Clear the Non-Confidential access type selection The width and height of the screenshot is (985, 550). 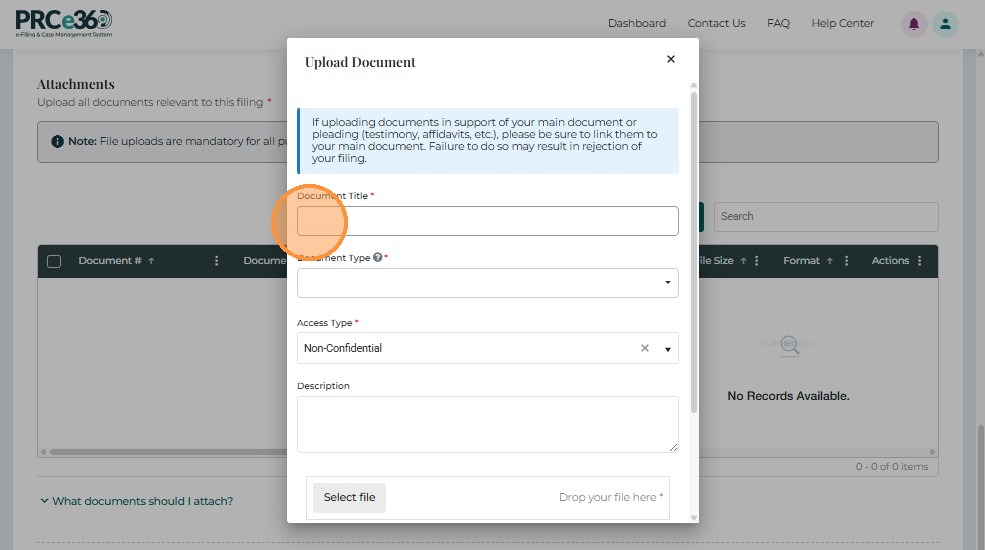click(x=645, y=348)
